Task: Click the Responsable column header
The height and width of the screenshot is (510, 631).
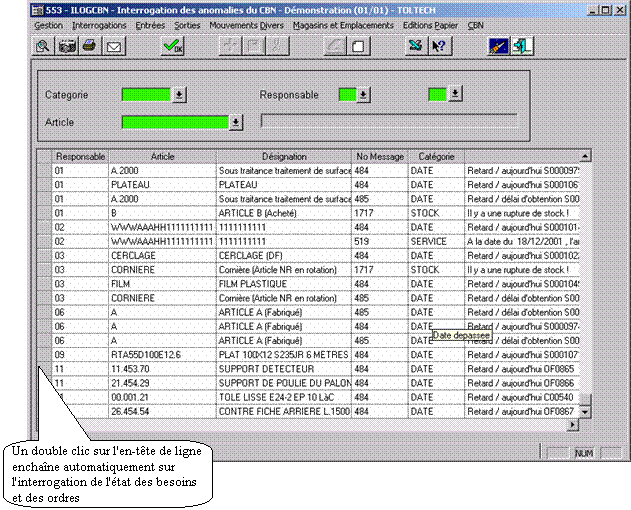Action: click(x=80, y=157)
